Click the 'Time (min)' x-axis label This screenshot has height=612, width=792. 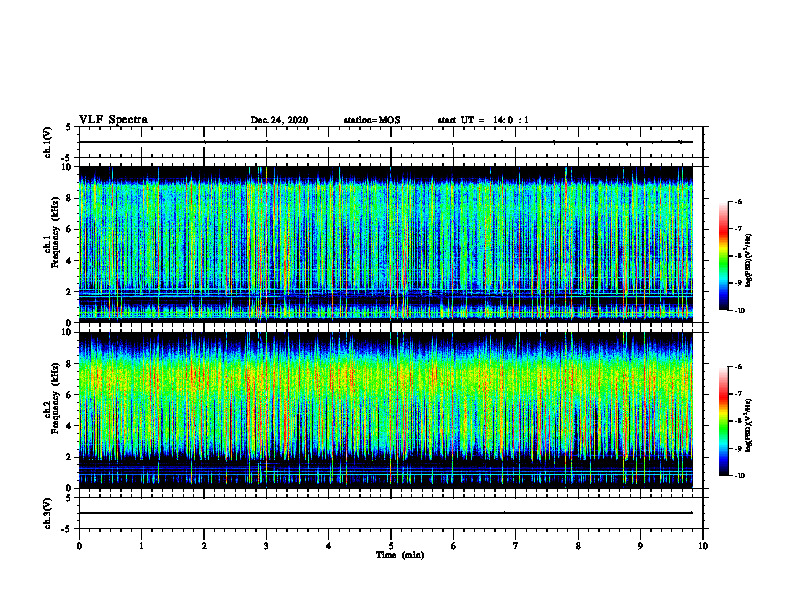pyautogui.click(x=400, y=555)
